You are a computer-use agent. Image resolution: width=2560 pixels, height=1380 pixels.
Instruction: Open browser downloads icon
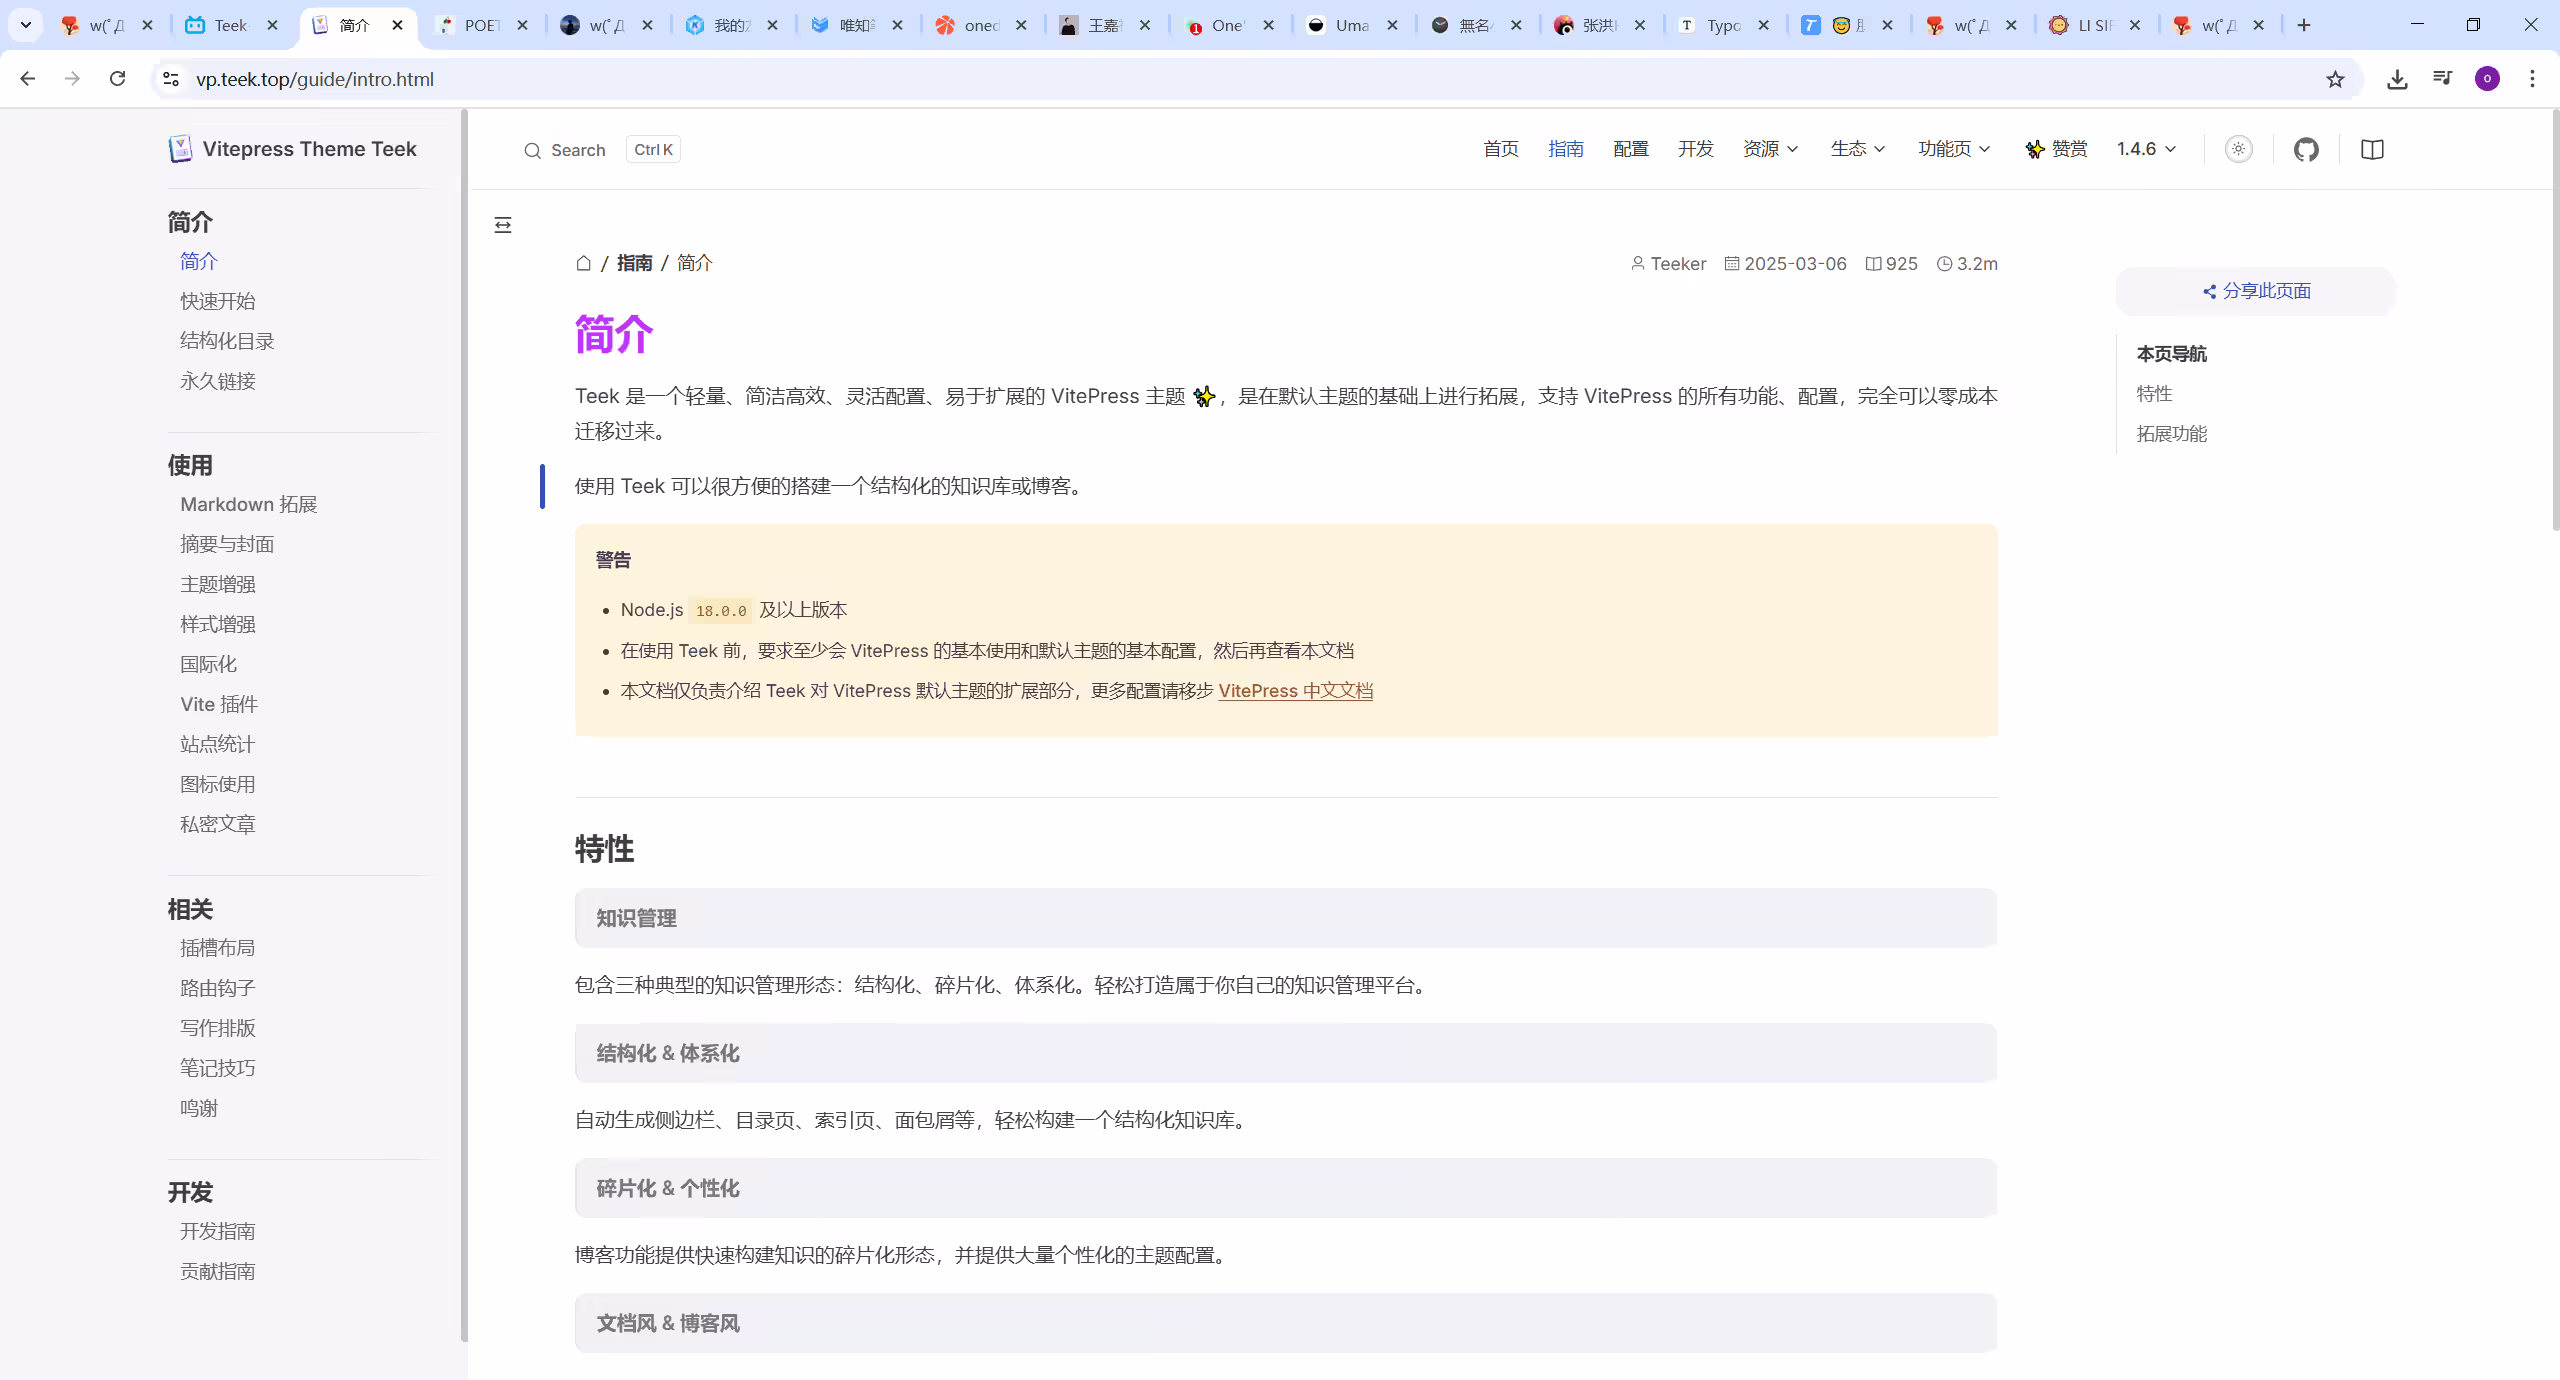[2397, 79]
